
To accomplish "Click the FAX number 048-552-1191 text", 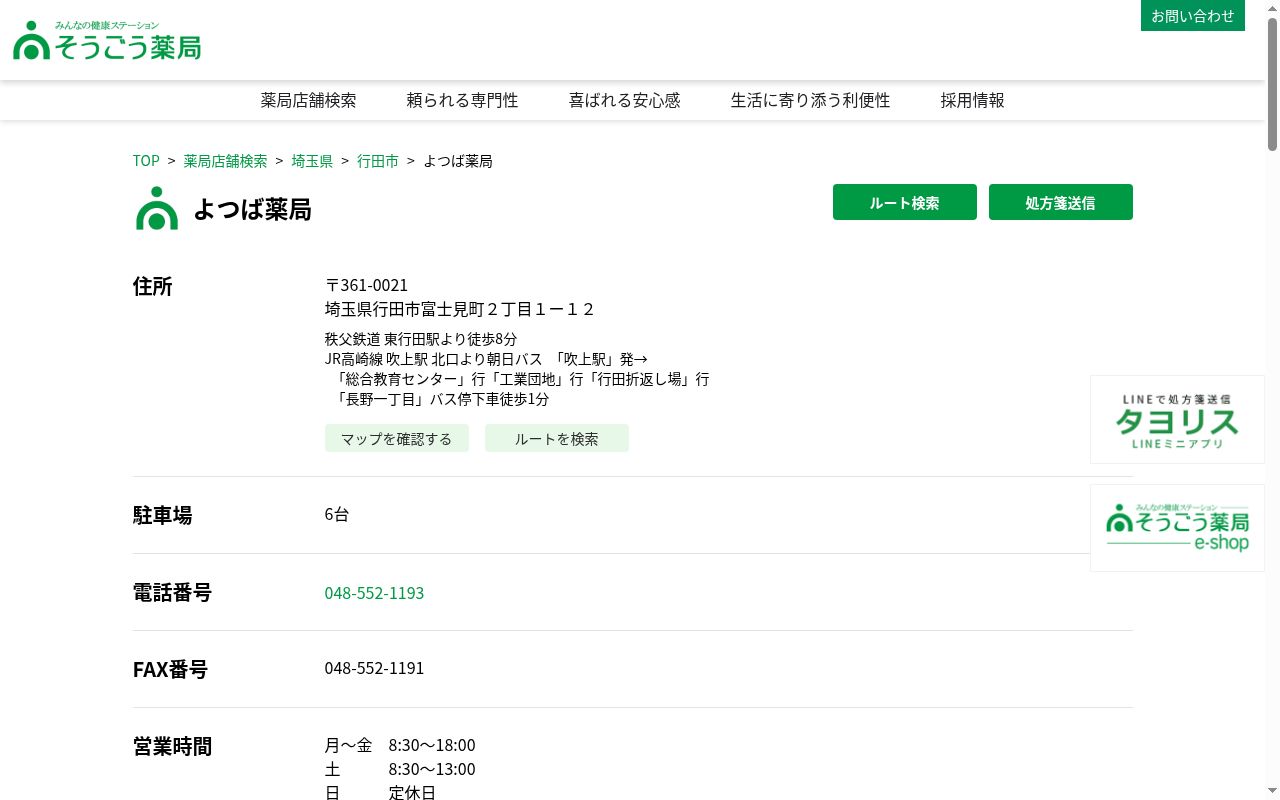I will (x=374, y=668).
